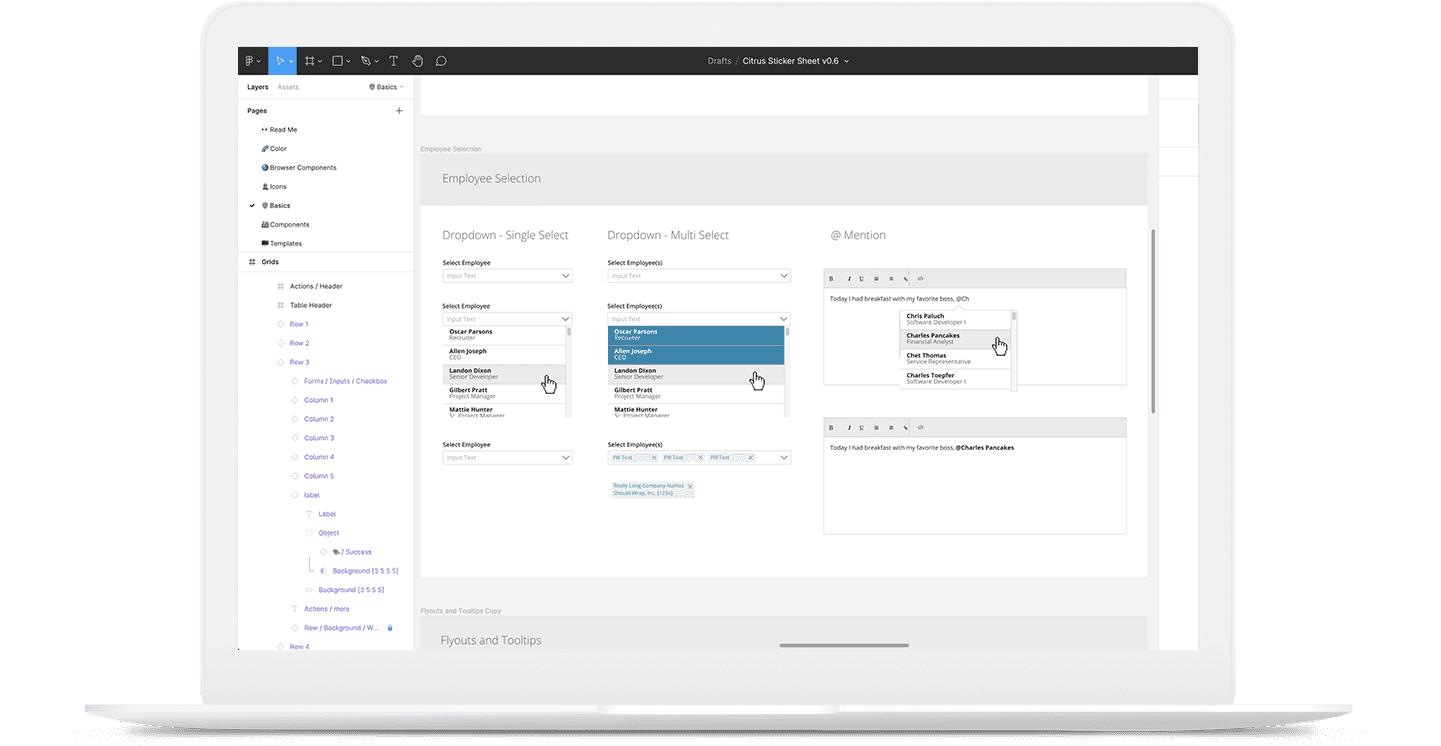Select the Move tool
This screenshot has height=746, width=1441.
[x=279, y=61]
